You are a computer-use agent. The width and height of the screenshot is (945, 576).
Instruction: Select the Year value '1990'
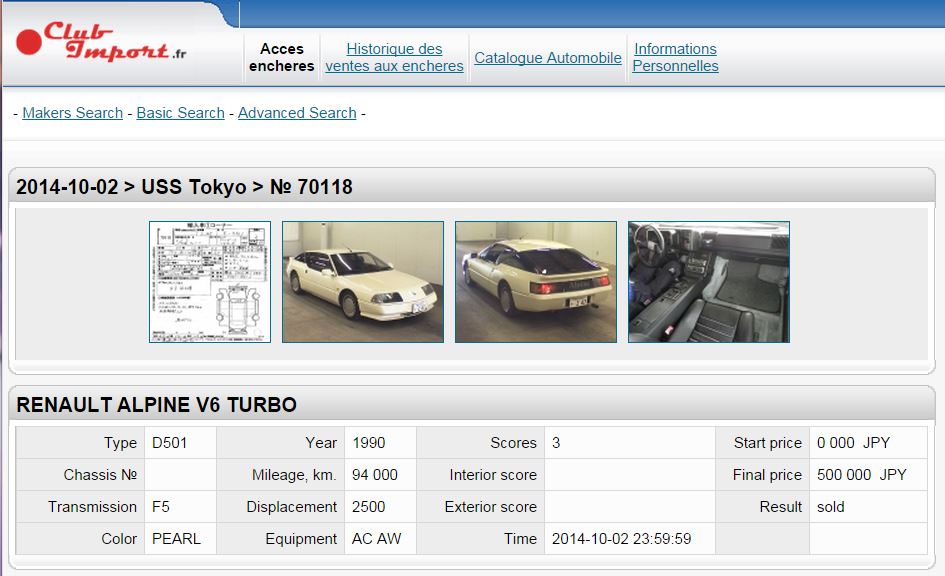point(369,443)
